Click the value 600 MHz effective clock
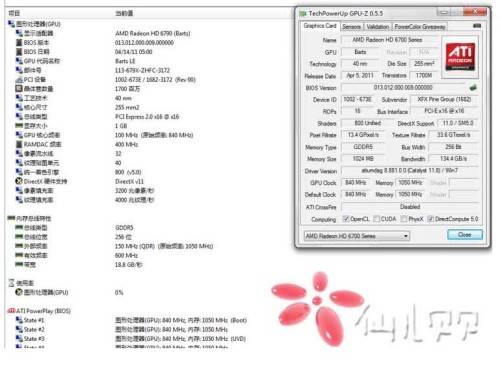 click(x=126, y=256)
